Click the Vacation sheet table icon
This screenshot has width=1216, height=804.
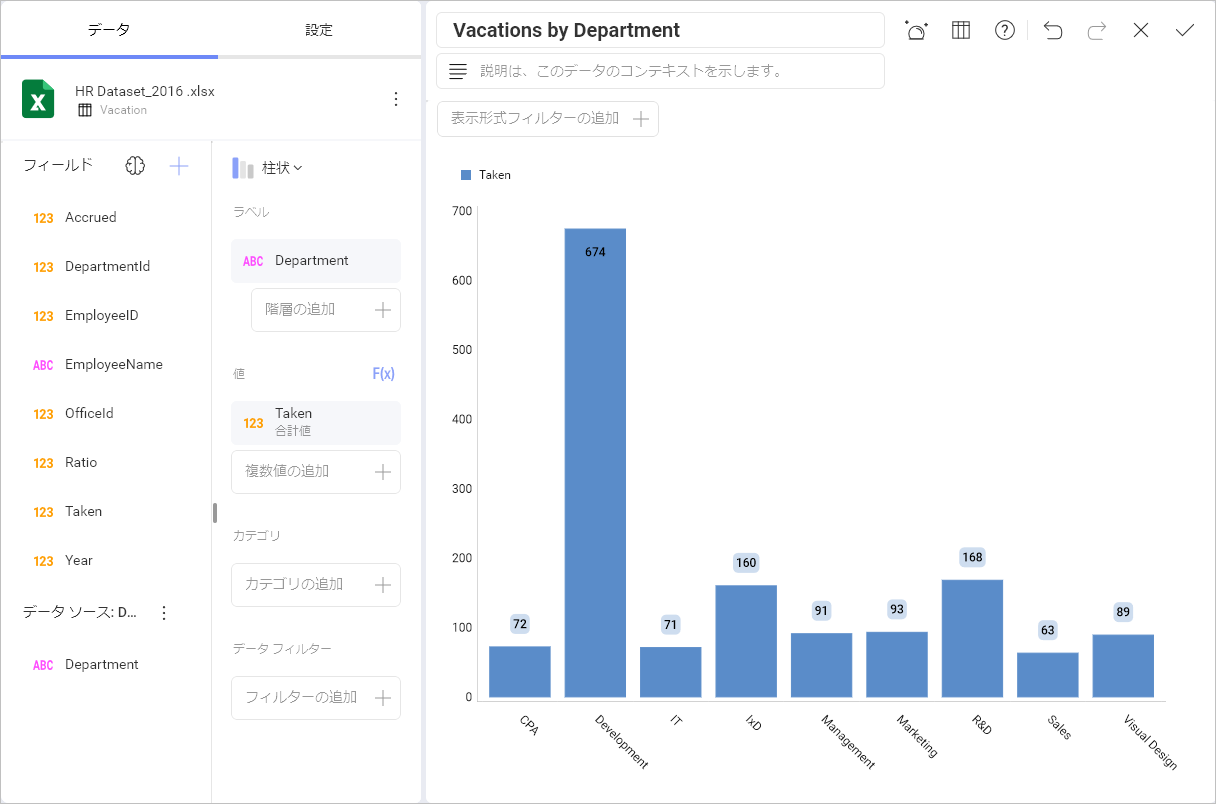click(85, 110)
